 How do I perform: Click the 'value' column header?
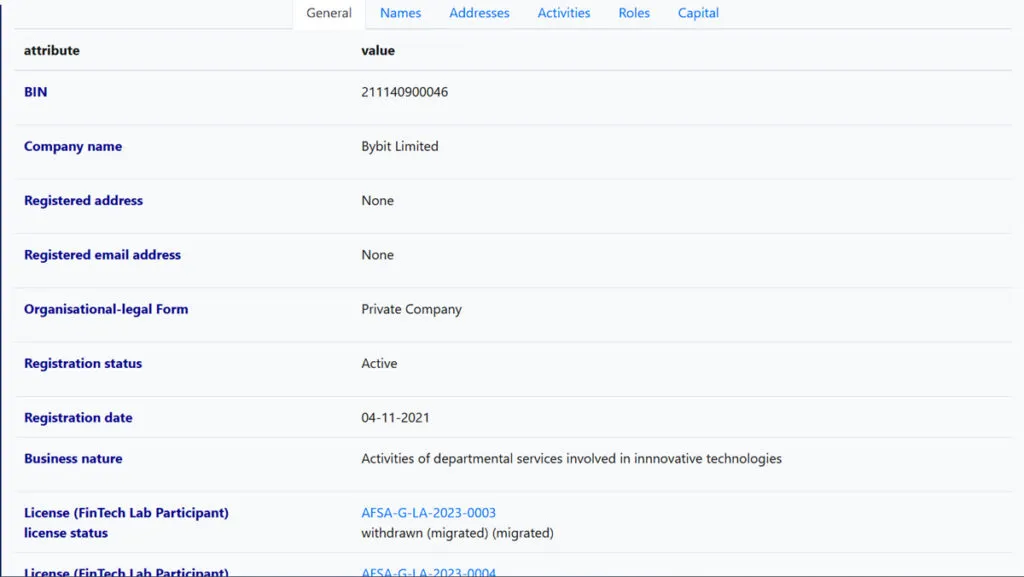click(377, 50)
